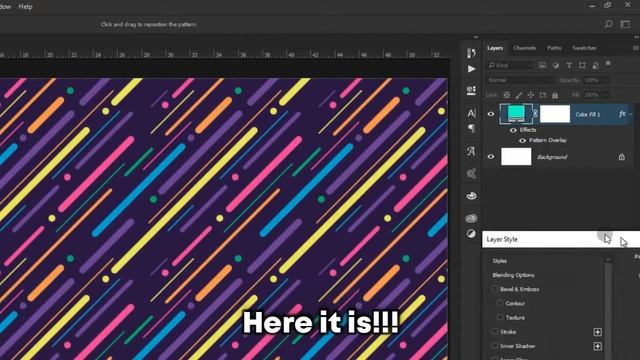640x360 pixels.
Task: Hide the Pattern Overlay effect
Action: [x=522, y=140]
